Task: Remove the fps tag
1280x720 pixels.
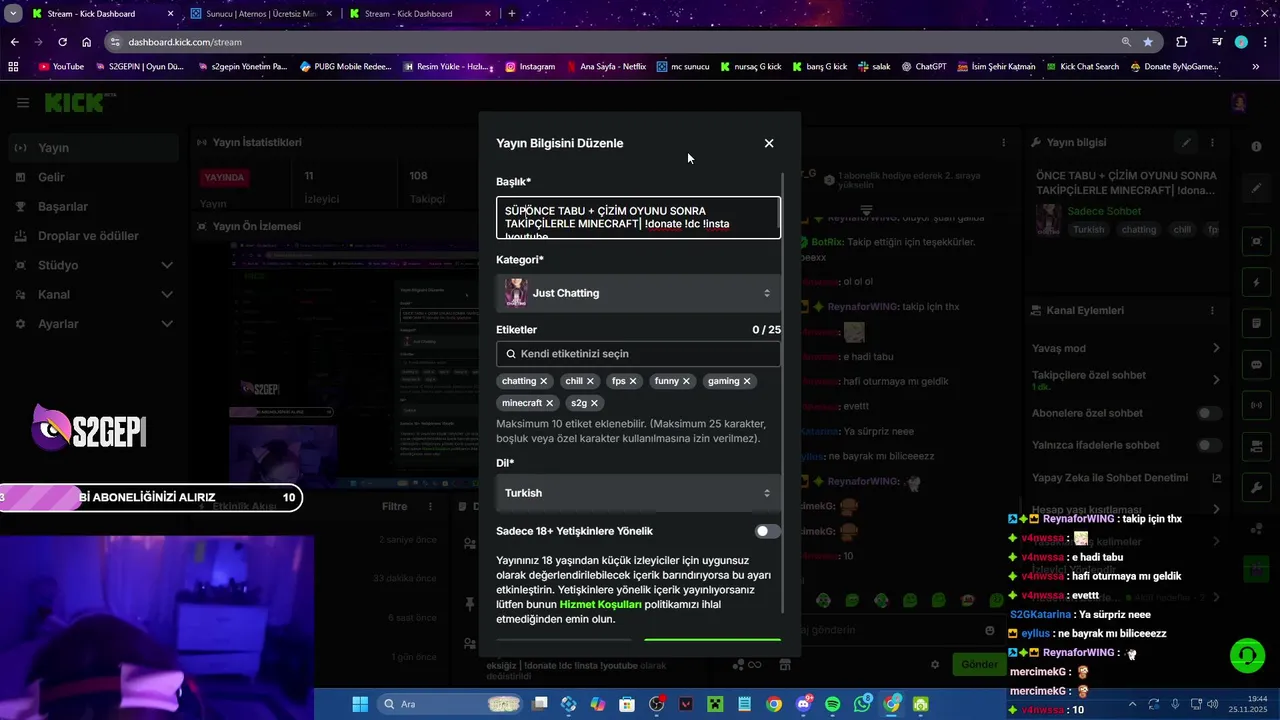Action: 633,381
